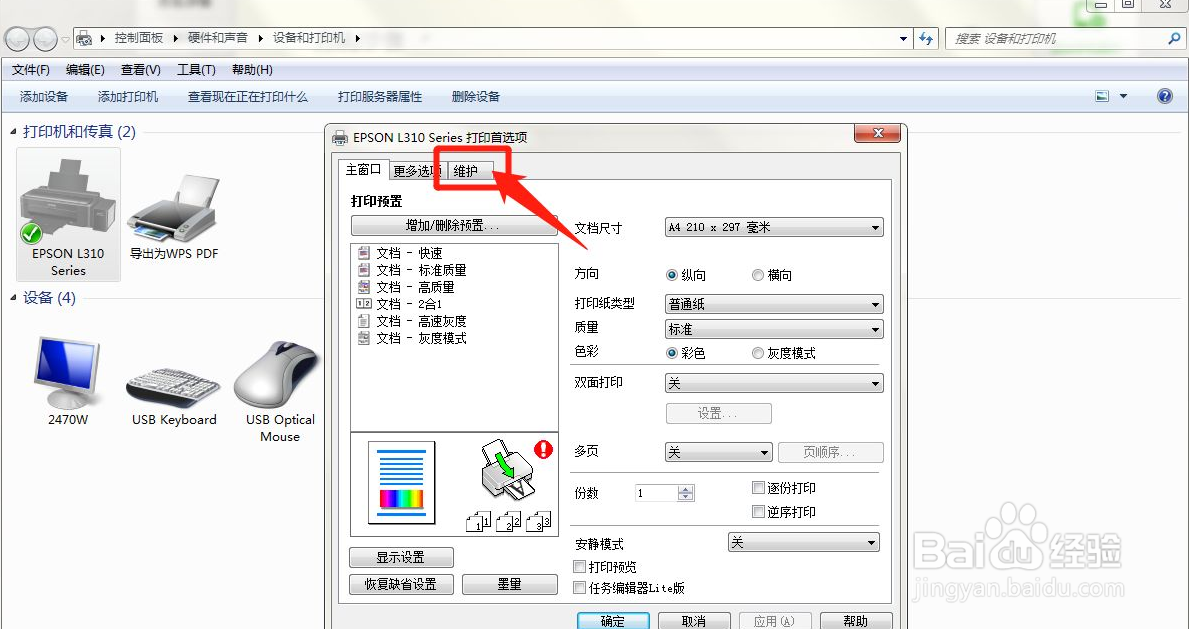
Task: Select the USB Keyboard device icon
Action: pos(173,387)
